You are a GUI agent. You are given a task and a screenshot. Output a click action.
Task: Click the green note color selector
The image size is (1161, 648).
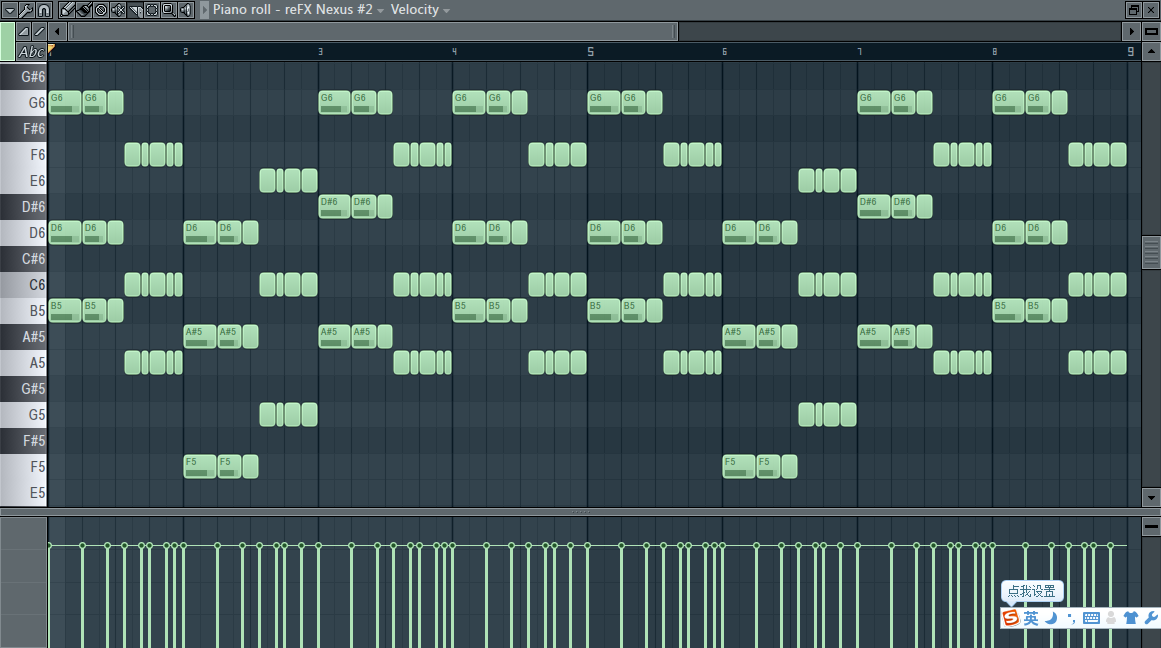point(7,41)
